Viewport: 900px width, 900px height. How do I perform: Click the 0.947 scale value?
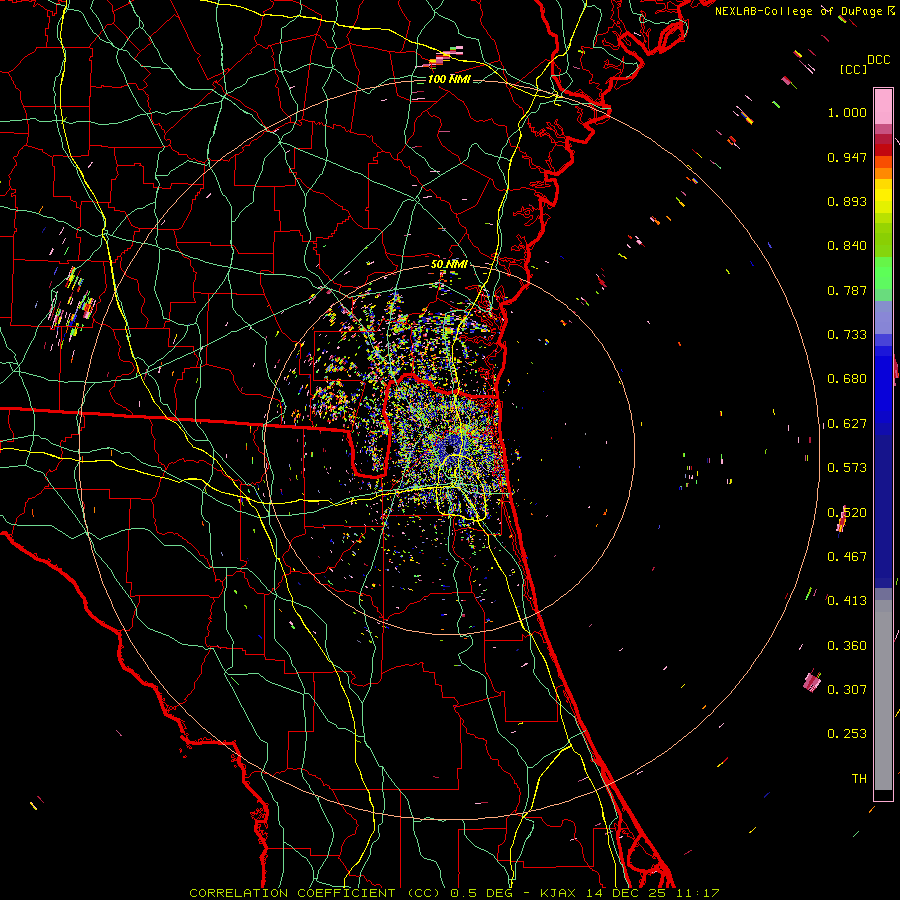tap(847, 157)
